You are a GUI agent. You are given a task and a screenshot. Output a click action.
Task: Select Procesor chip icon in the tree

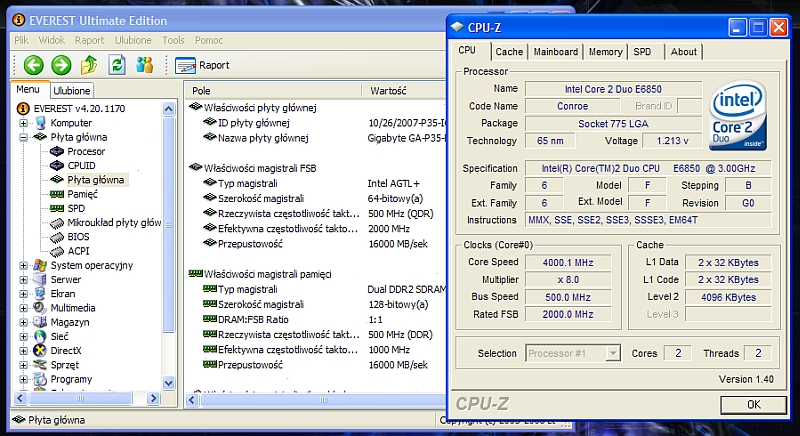(57, 151)
